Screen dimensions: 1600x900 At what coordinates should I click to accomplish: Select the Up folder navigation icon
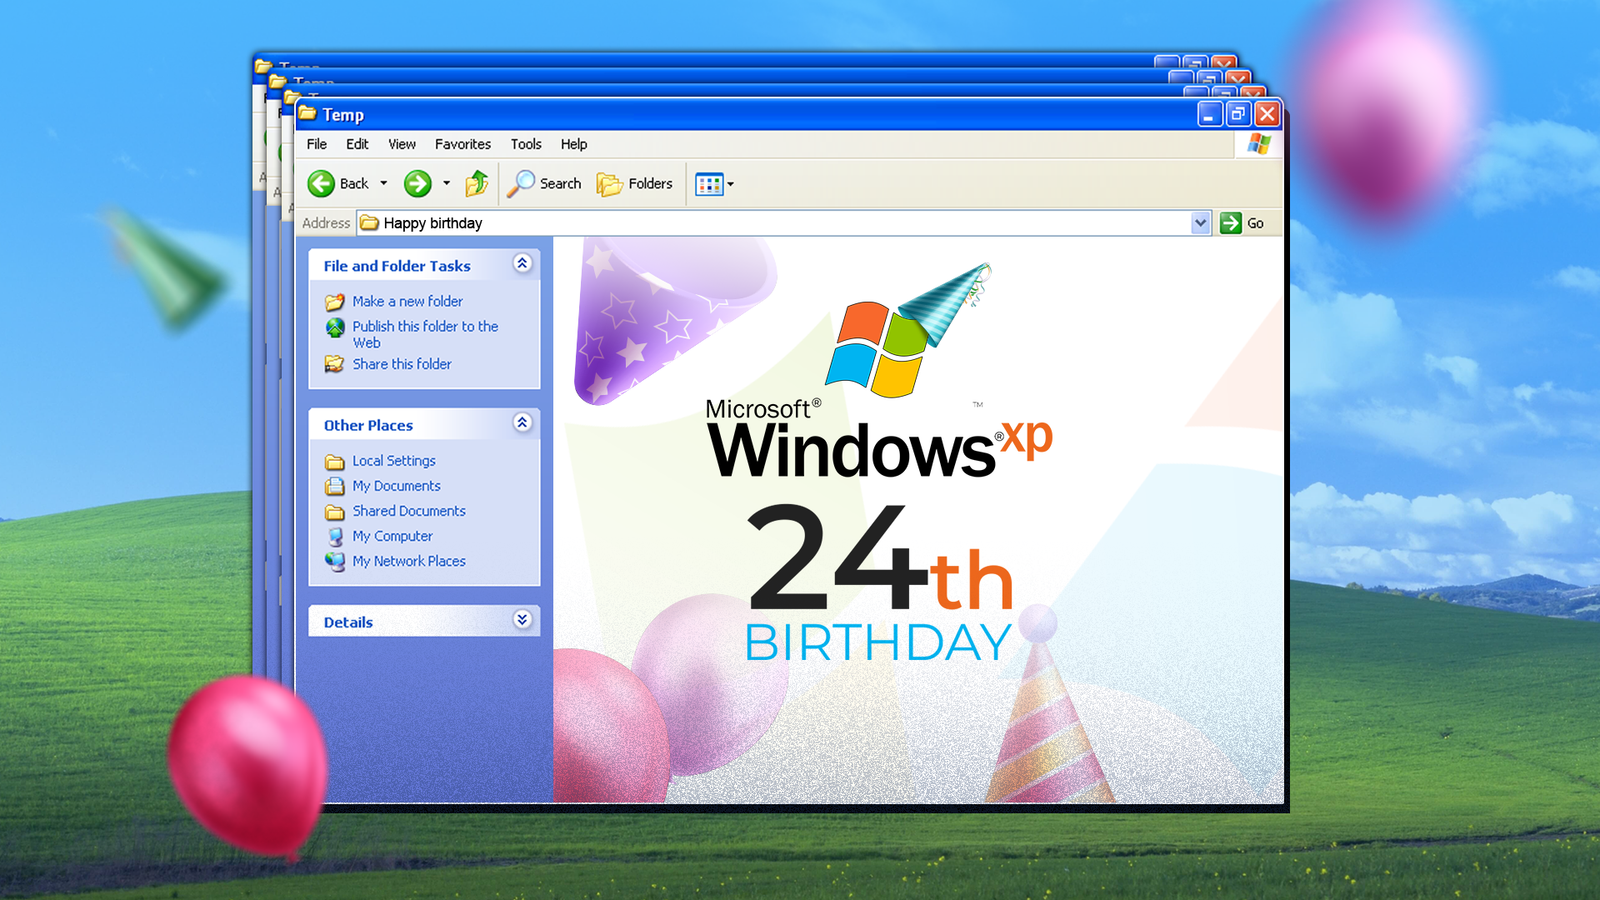[x=477, y=183]
